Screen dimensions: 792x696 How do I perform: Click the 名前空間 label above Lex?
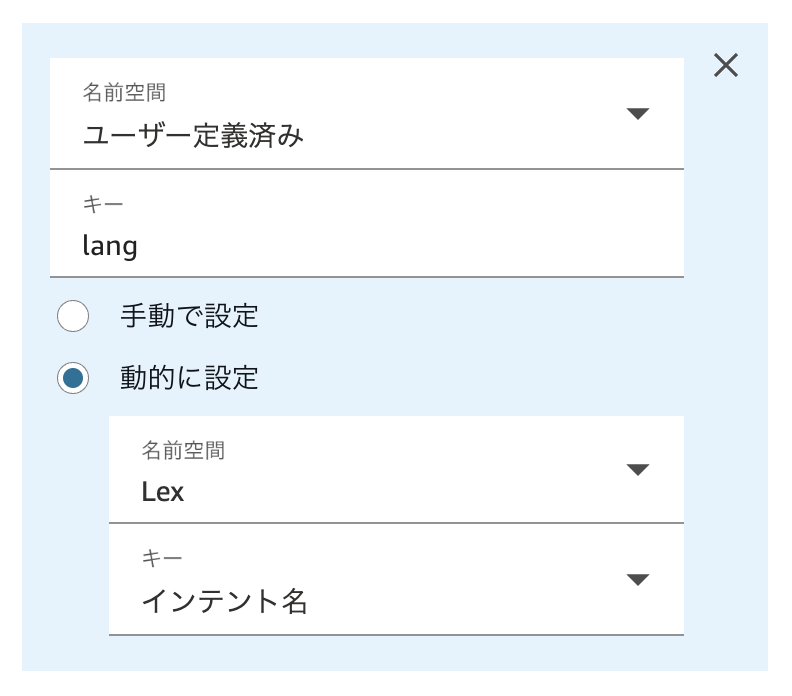click(183, 450)
